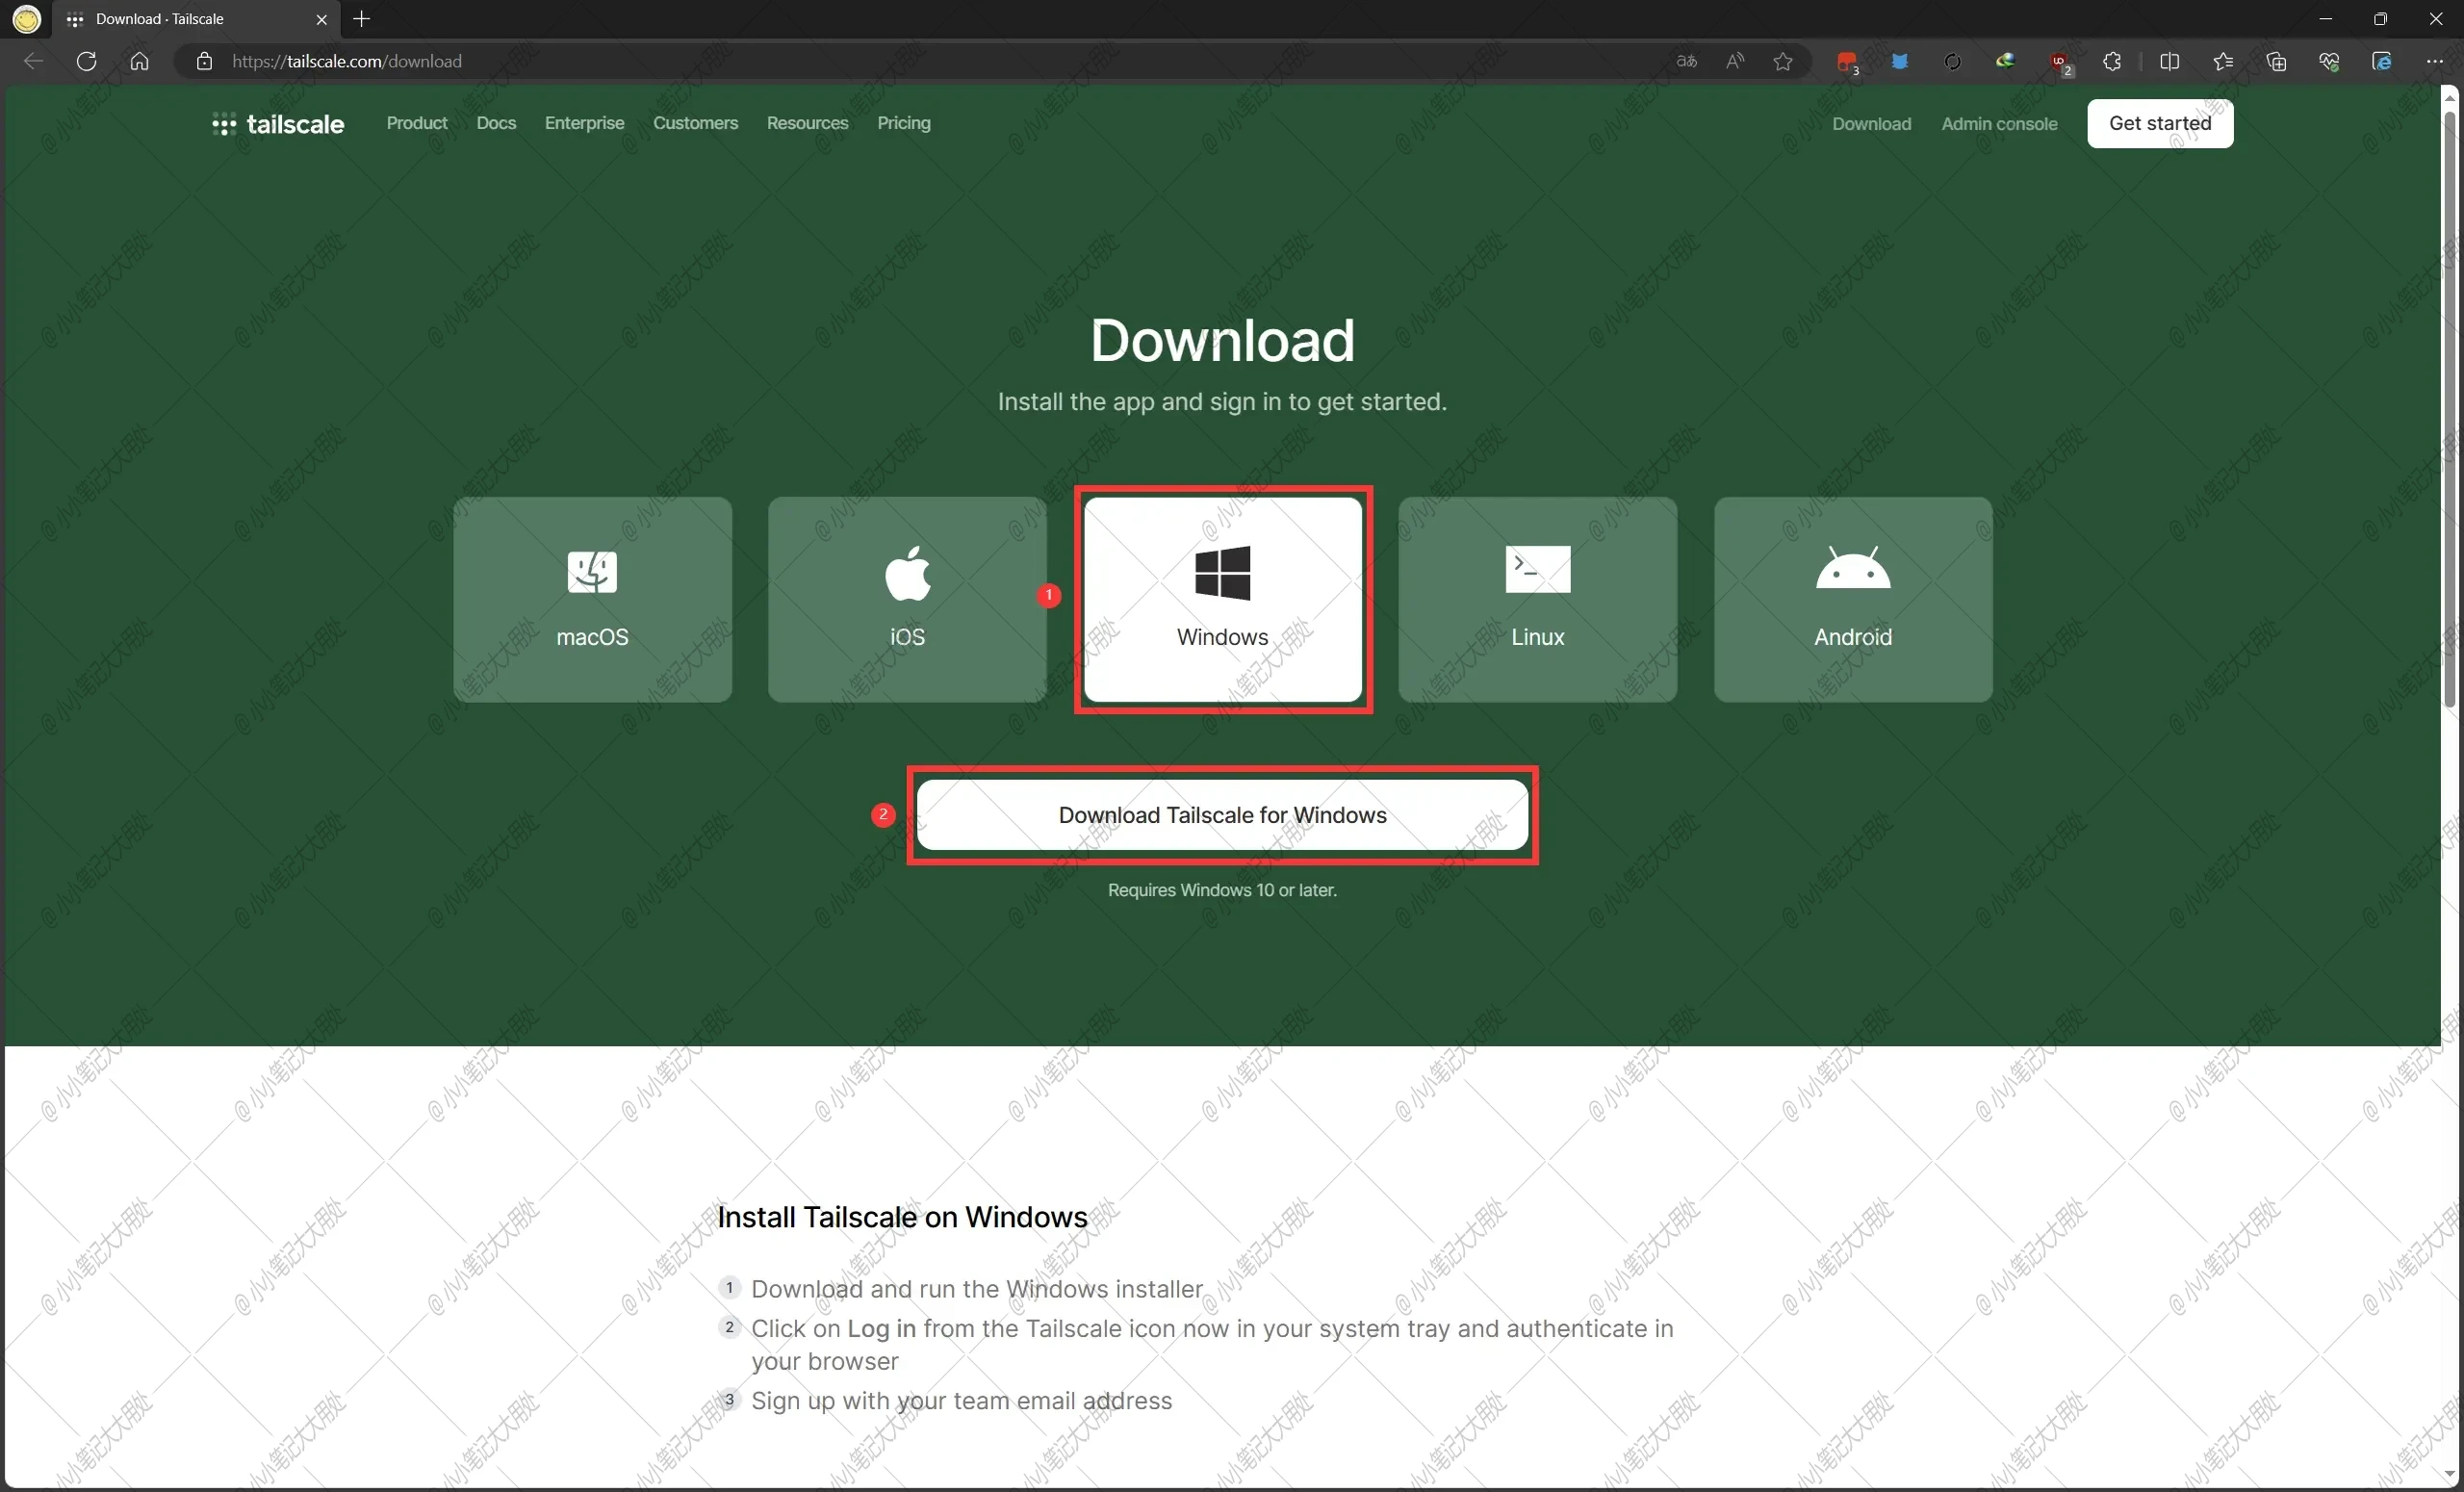2464x1492 pixels.
Task: Click the browser Extensions icon in toolbar
Action: click(2110, 60)
